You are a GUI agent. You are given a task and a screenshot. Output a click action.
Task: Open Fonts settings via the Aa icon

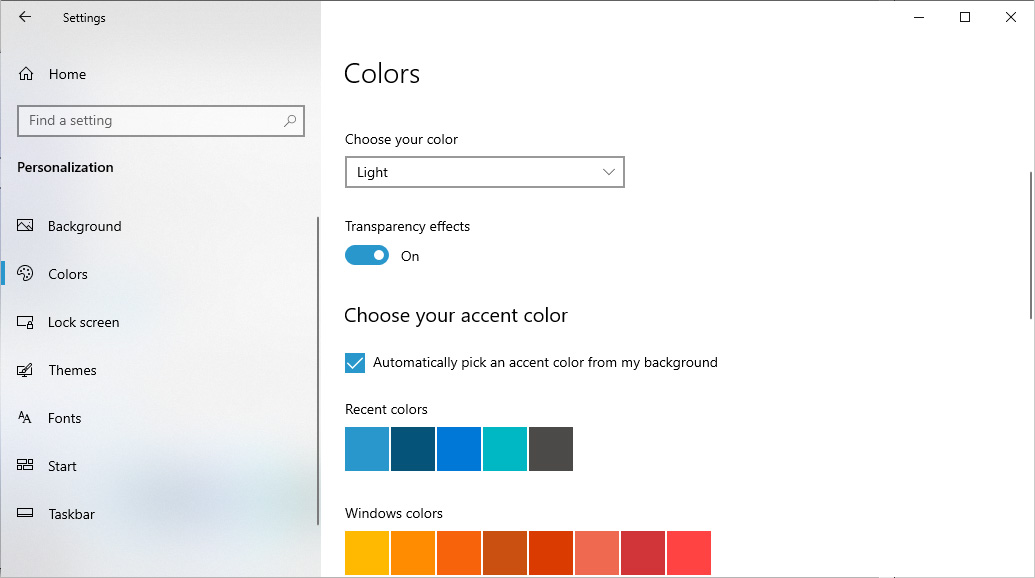click(x=25, y=418)
